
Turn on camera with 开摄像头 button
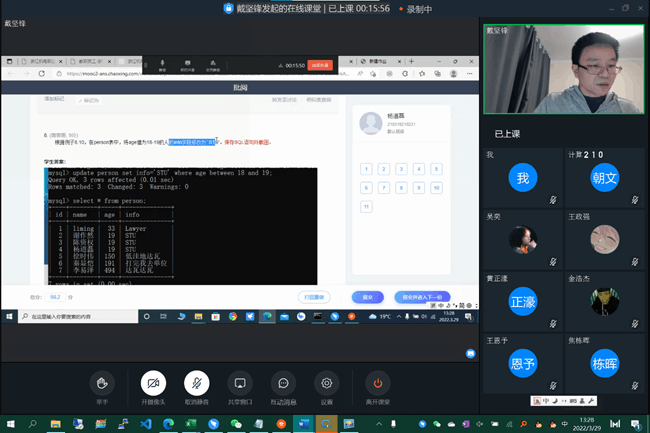point(152,383)
